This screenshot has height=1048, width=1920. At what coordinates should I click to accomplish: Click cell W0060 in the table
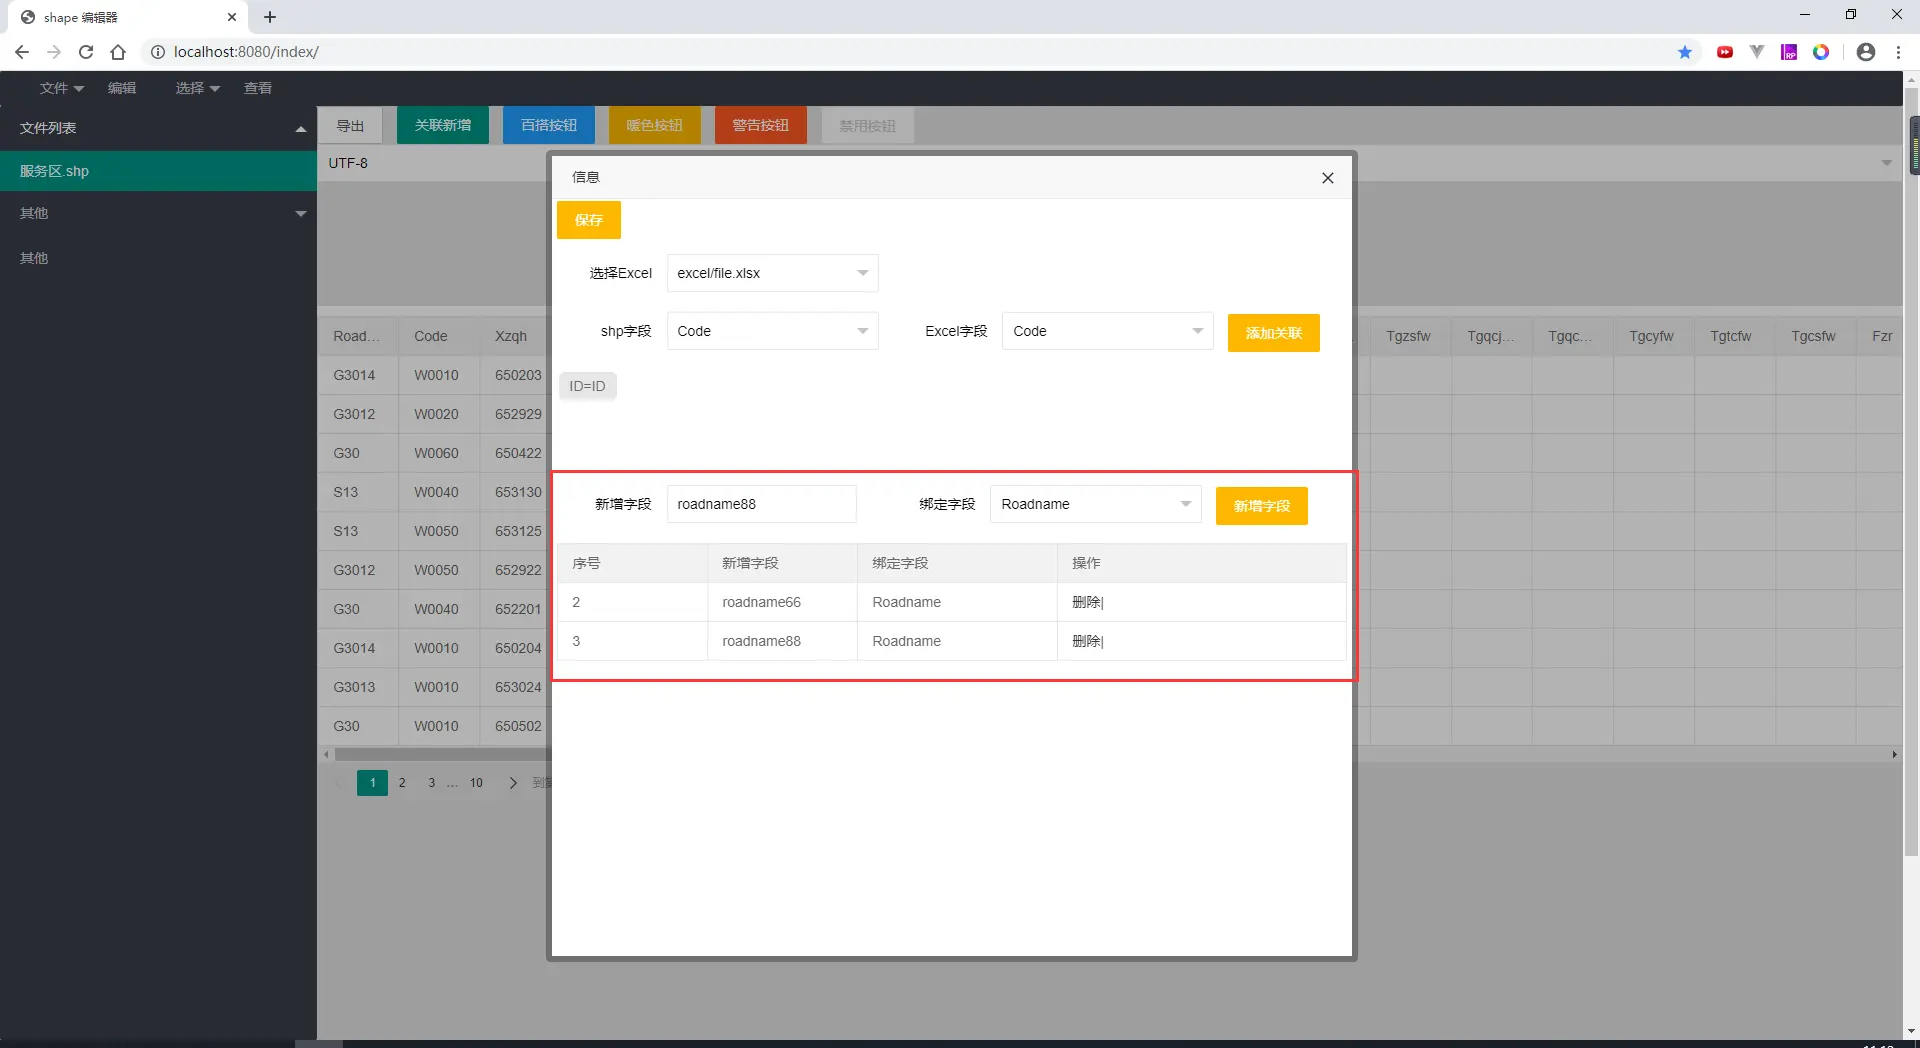click(x=437, y=453)
